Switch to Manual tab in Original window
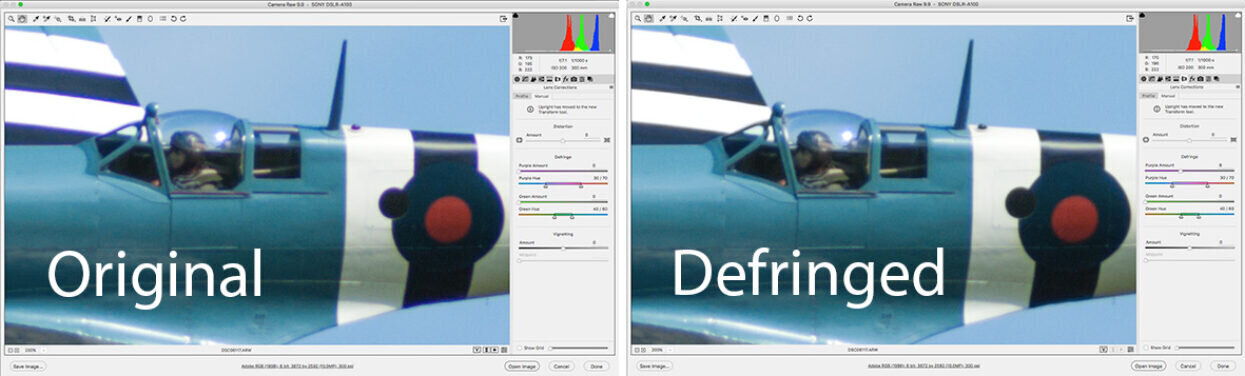 (x=541, y=96)
